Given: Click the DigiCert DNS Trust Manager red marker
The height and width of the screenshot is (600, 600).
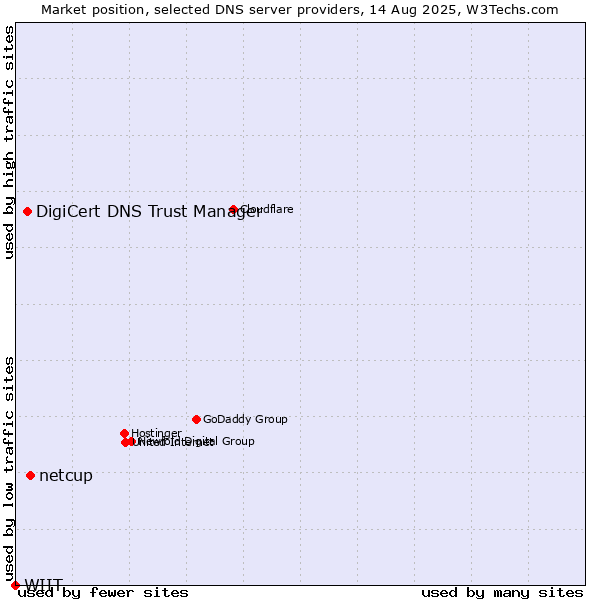Looking at the screenshot, I should tap(28, 212).
